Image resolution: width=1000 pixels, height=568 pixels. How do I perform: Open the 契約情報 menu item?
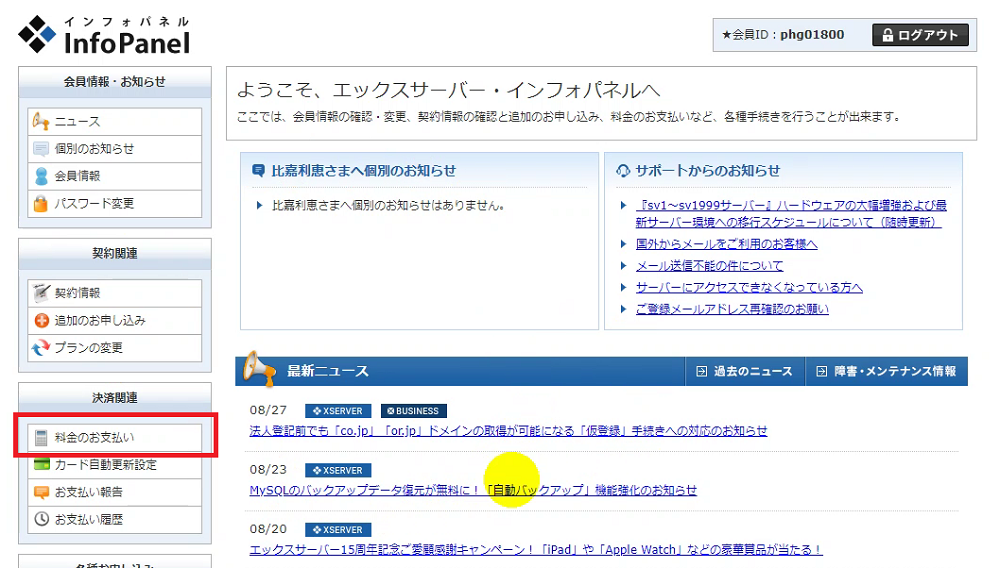(x=115, y=293)
